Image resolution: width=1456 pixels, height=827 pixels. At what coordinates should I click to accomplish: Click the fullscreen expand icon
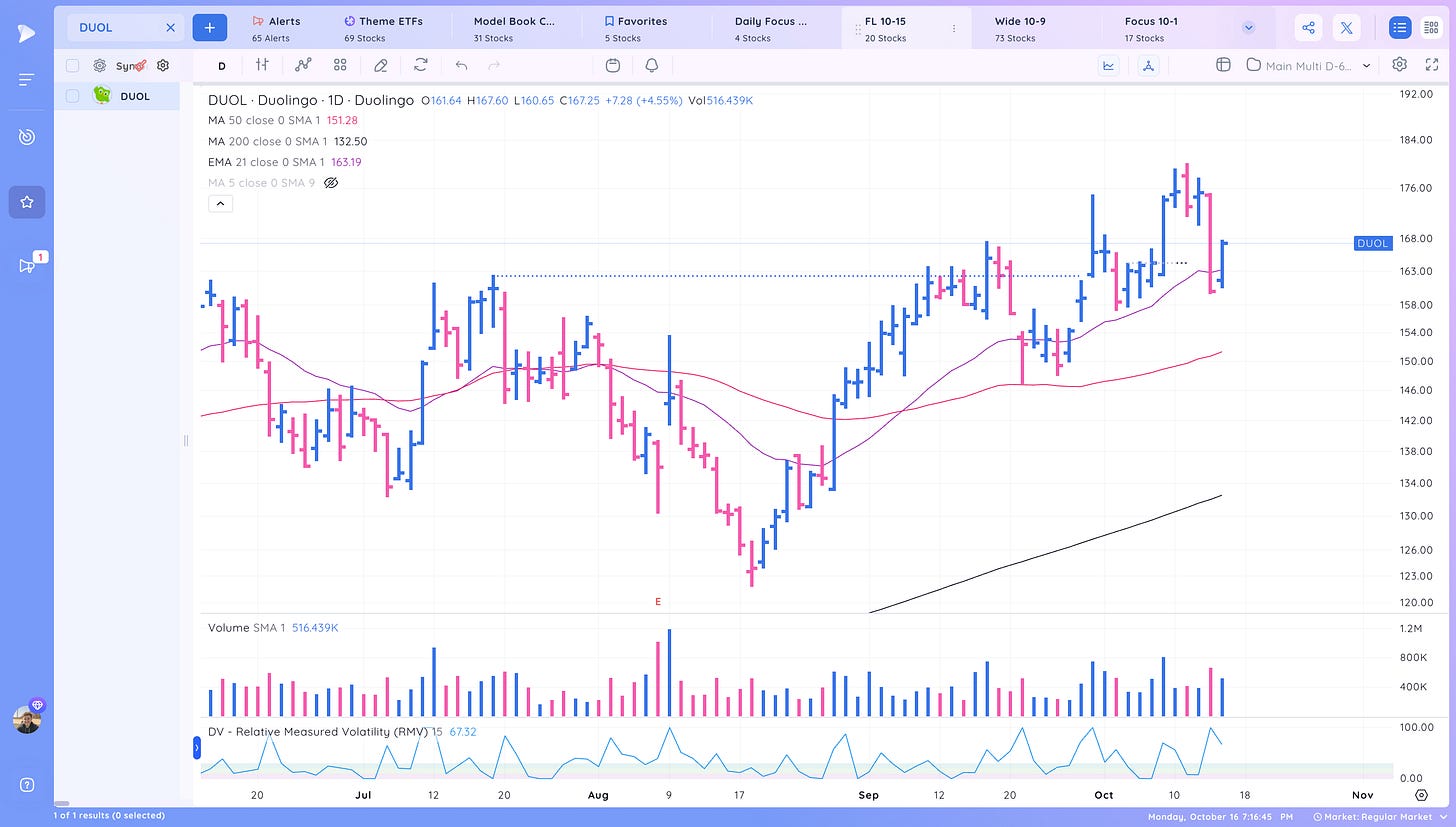point(1432,65)
